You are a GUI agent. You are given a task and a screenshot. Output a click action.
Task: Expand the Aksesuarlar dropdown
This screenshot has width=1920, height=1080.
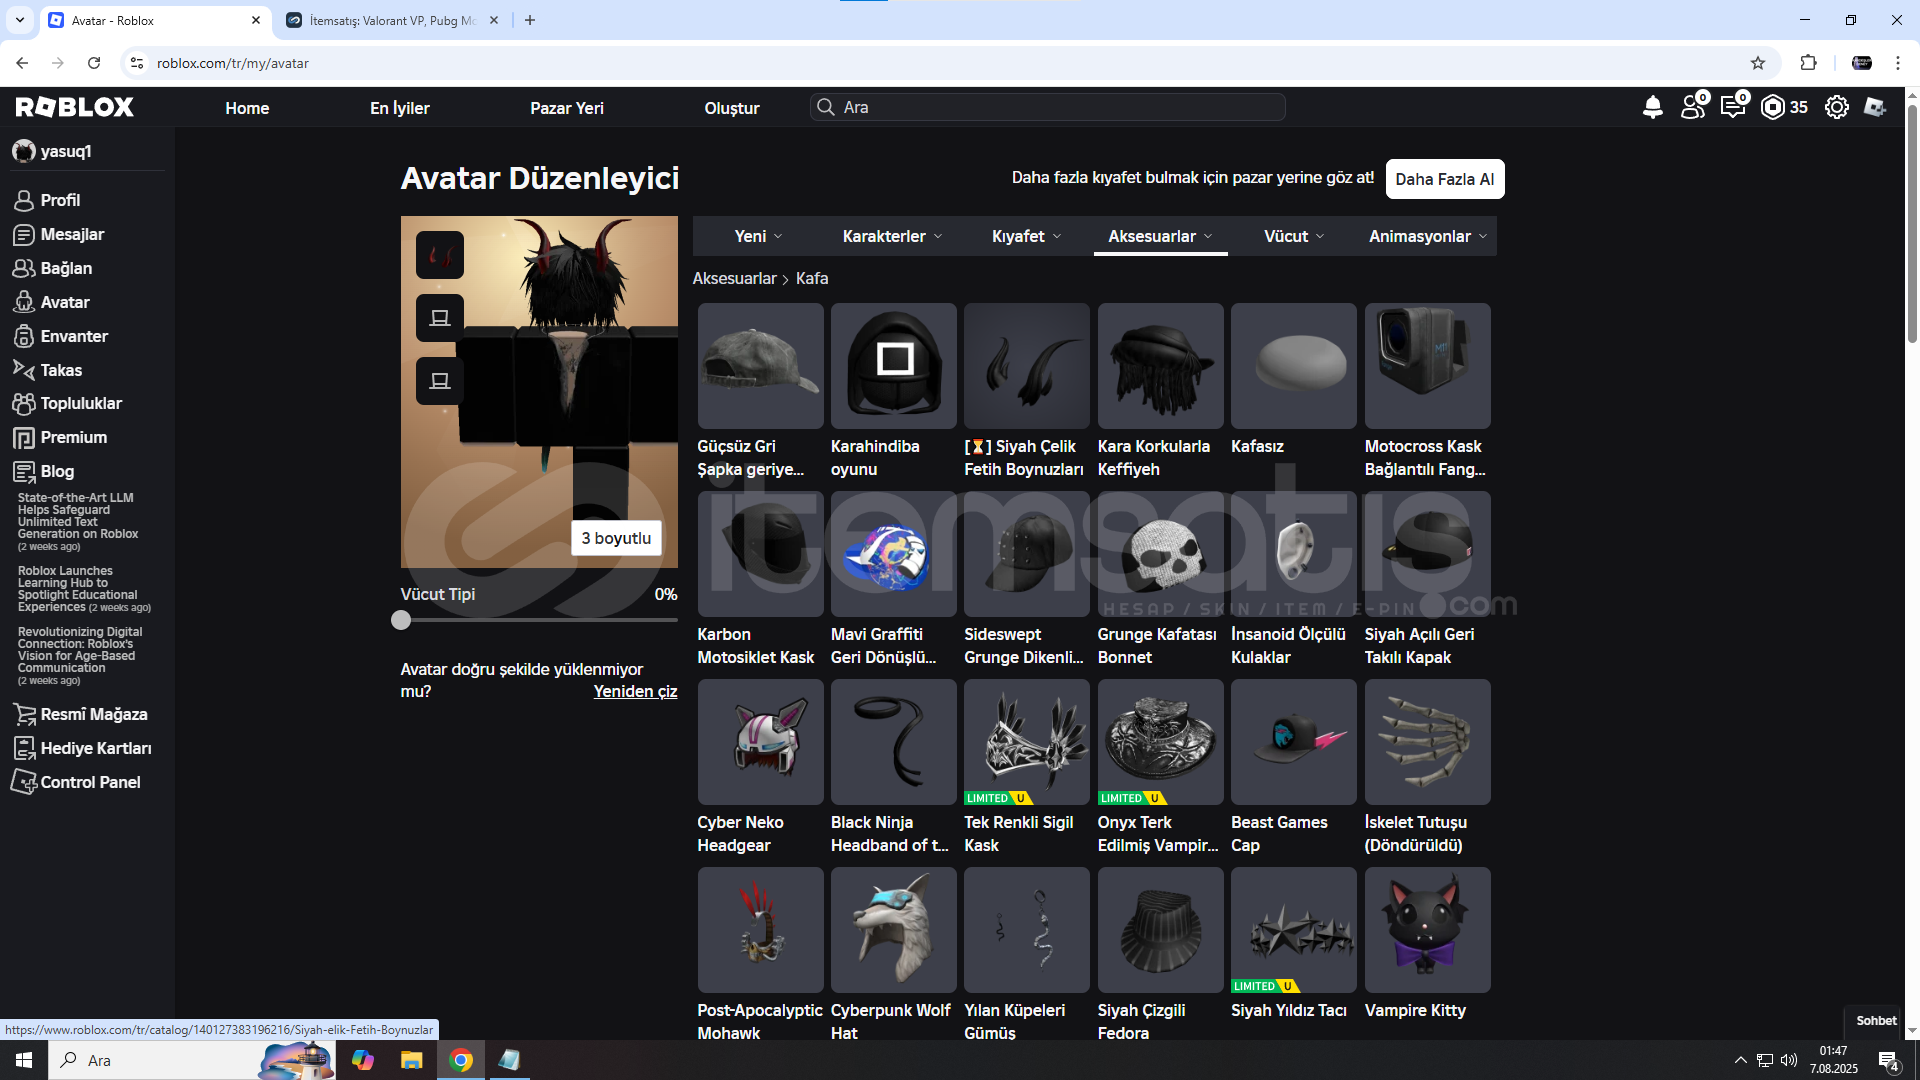[1160, 236]
